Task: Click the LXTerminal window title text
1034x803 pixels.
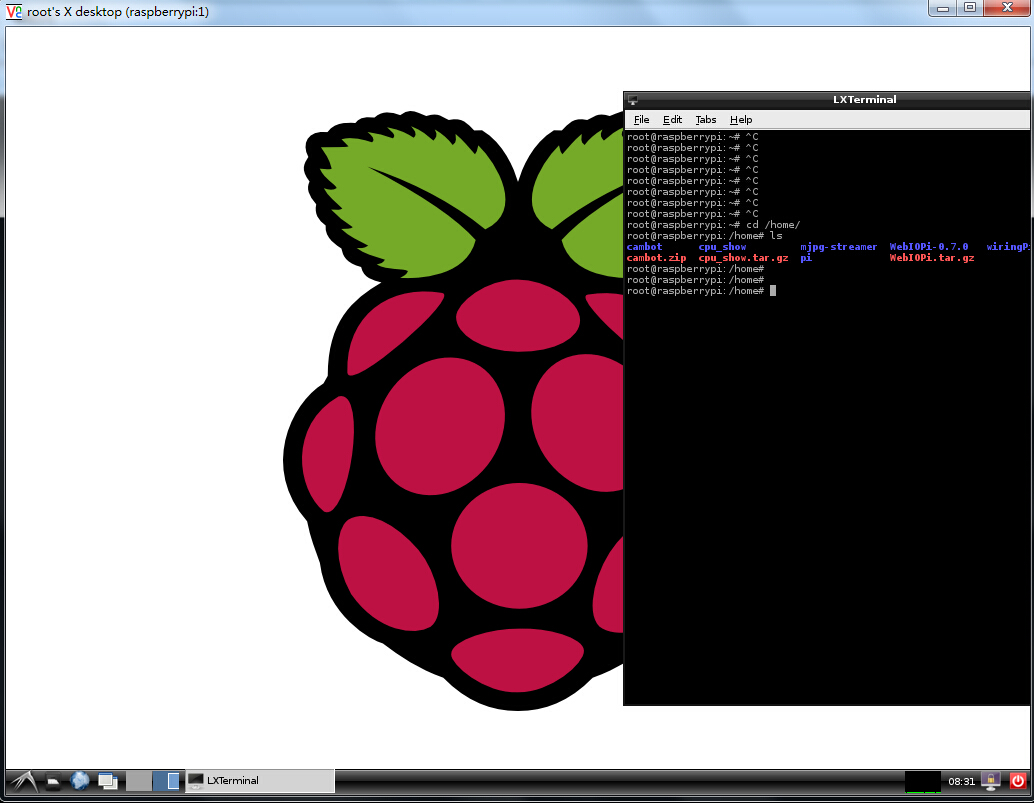Action: click(x=865, y=100)
